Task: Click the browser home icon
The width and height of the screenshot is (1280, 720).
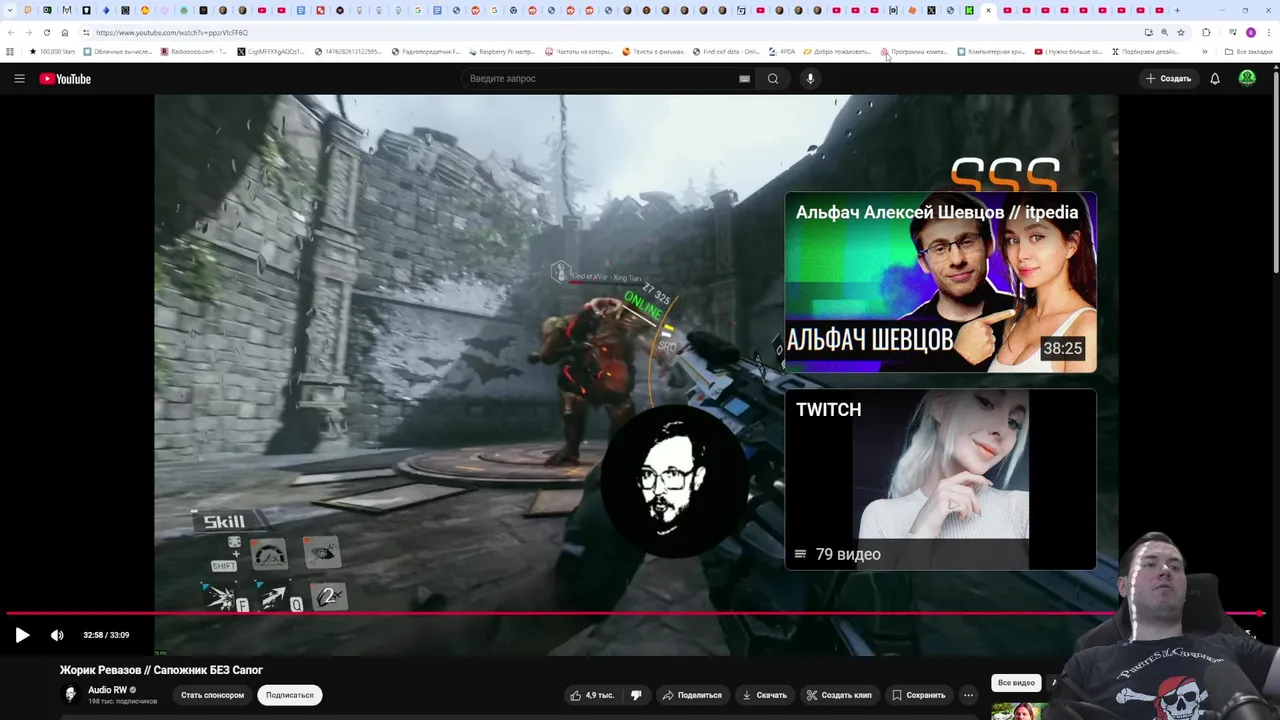Action: 65,32
